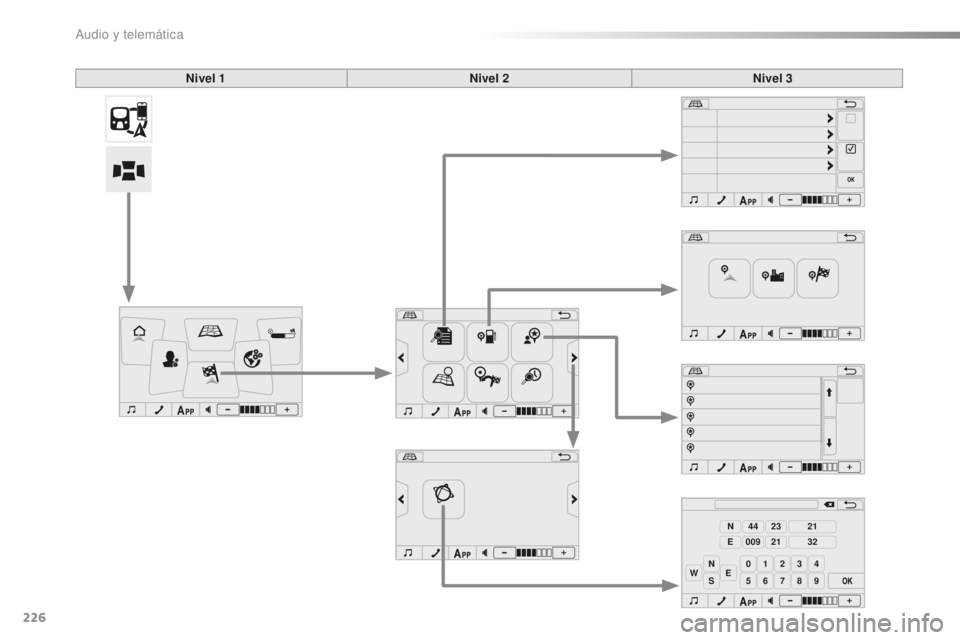The image size is (960, 640).
Task: Expand the fourth row chevron on checkbox list screen
Action: pos(830,165)
